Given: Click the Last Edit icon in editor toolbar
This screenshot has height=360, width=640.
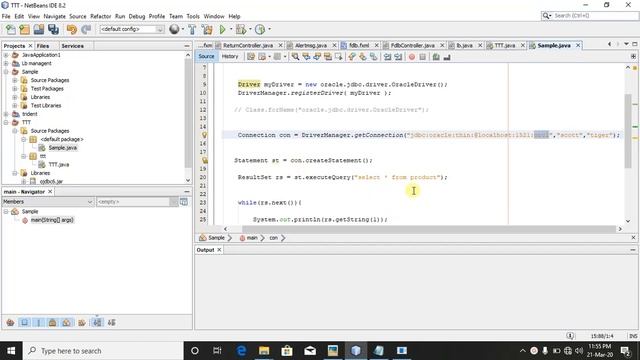Looking at the screenshot, I should click(x=251, y=57).
